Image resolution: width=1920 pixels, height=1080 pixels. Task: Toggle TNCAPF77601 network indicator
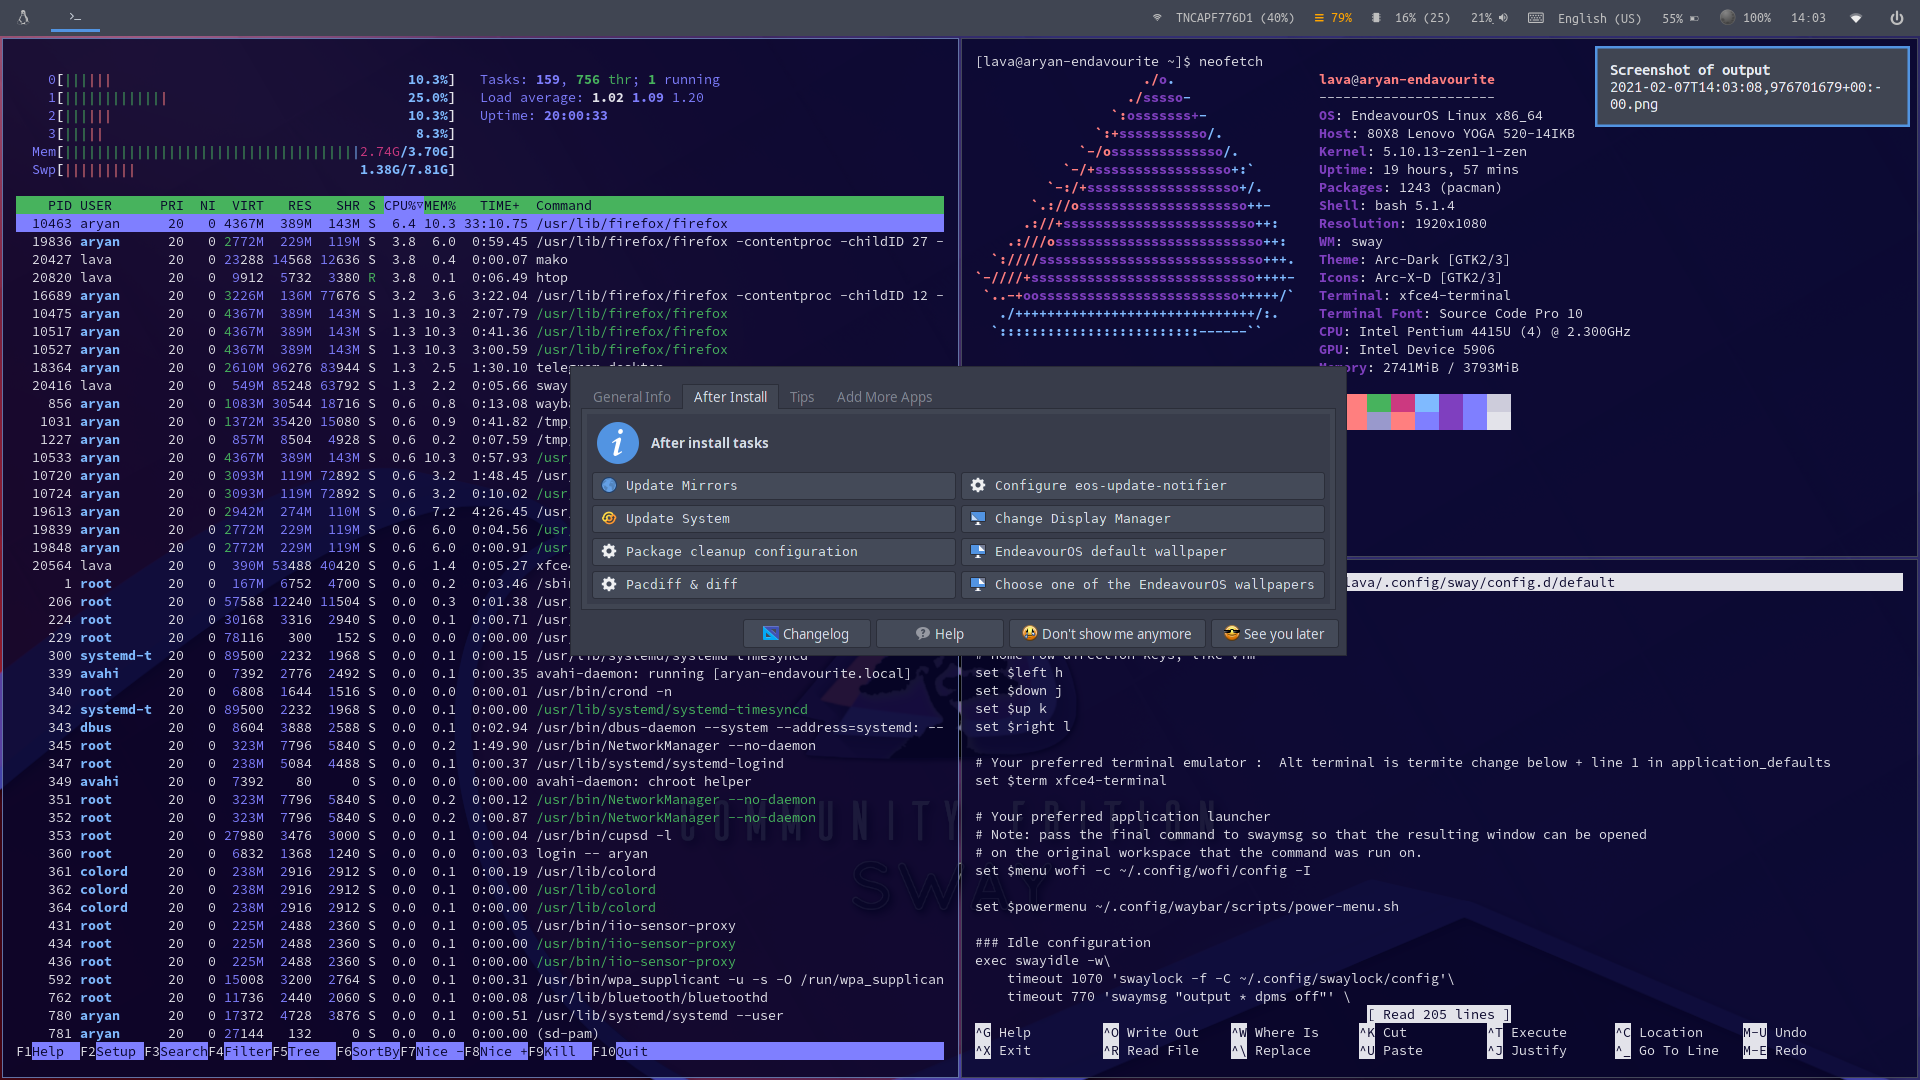click(x=1156, y=17)
